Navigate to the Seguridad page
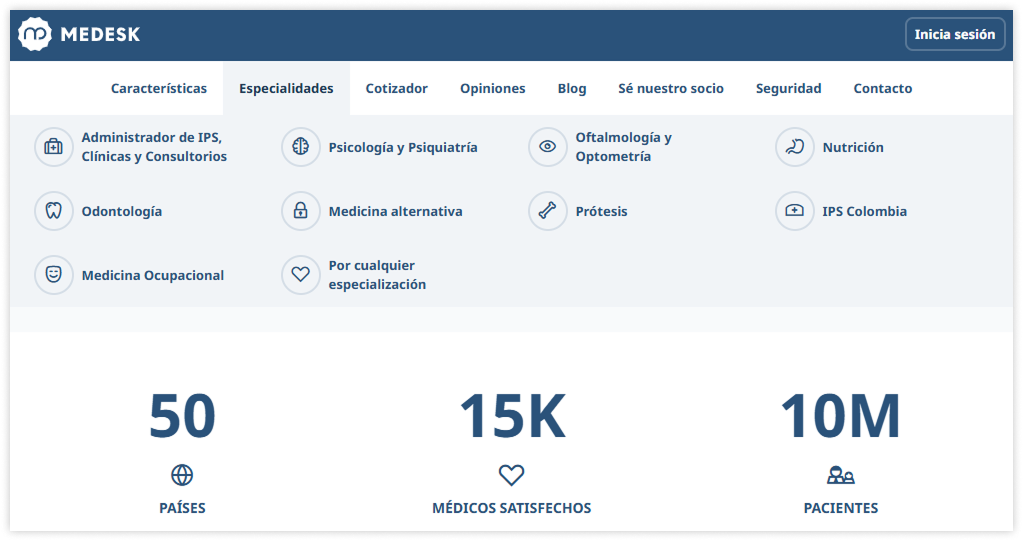 [788, 89]
